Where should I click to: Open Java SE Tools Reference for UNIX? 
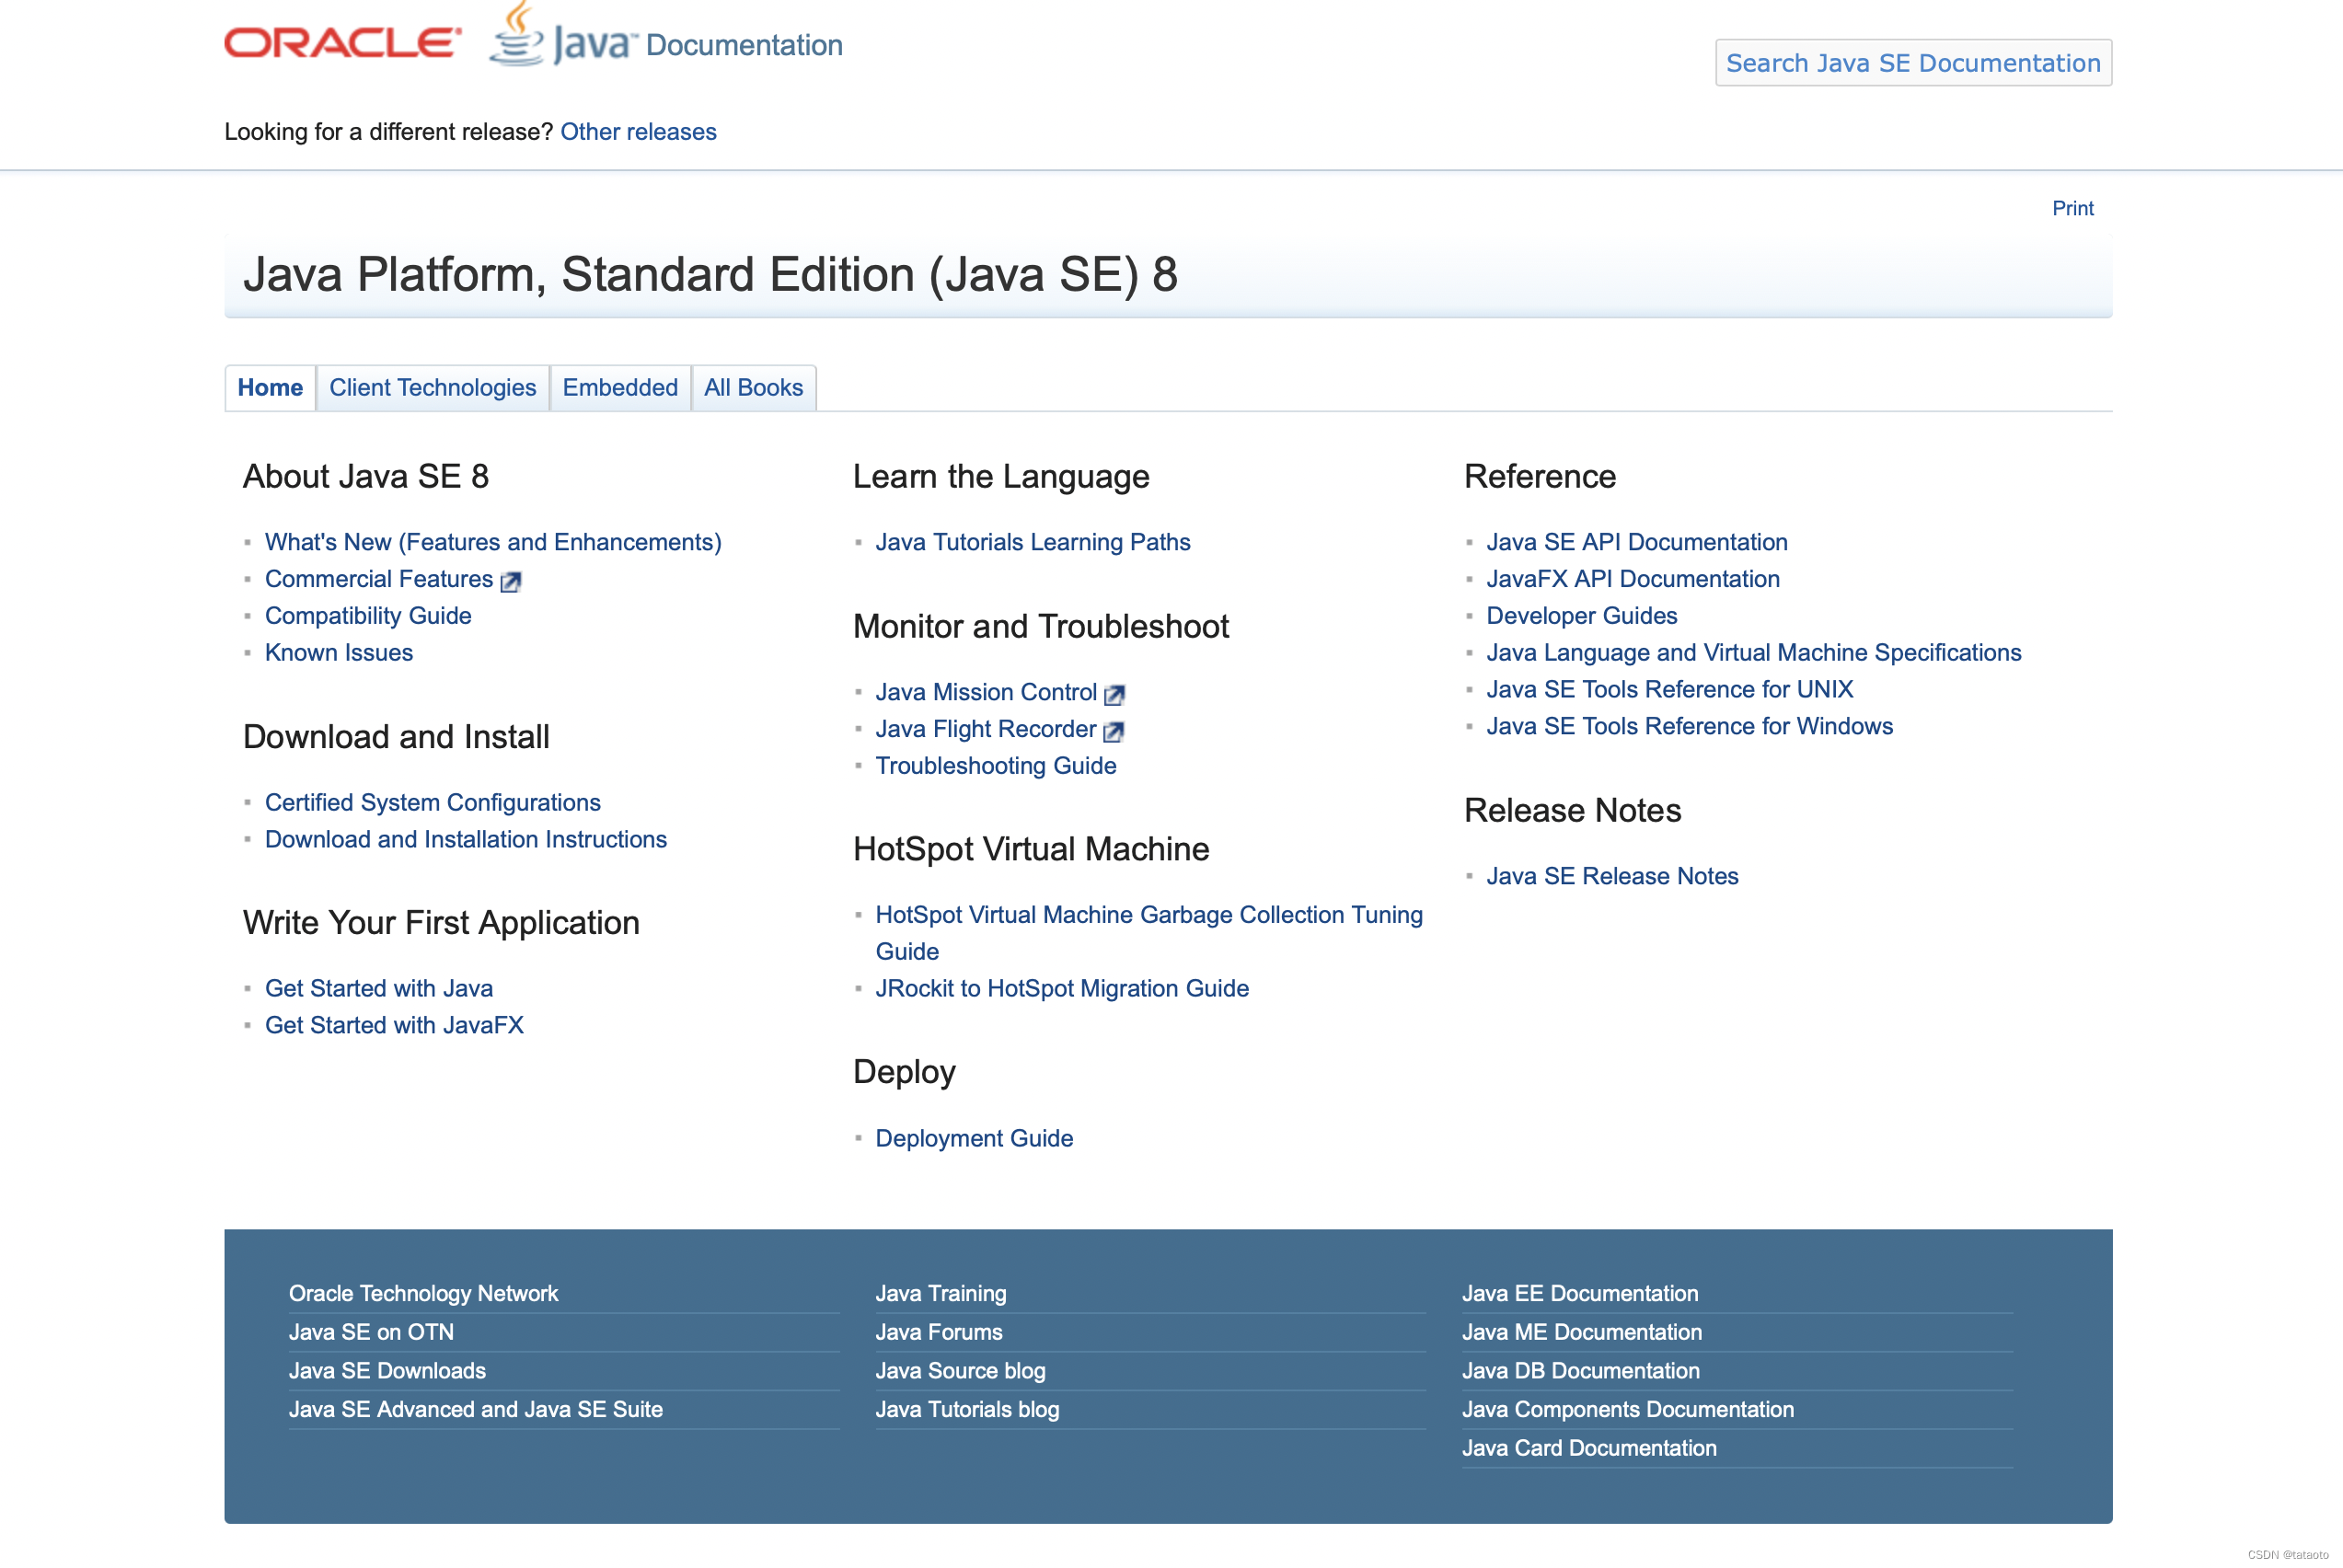pos(1670,690)
